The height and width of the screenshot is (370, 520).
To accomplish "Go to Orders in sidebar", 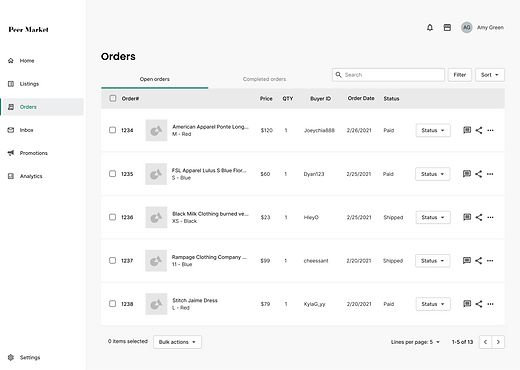I will (x=42, y=107).
